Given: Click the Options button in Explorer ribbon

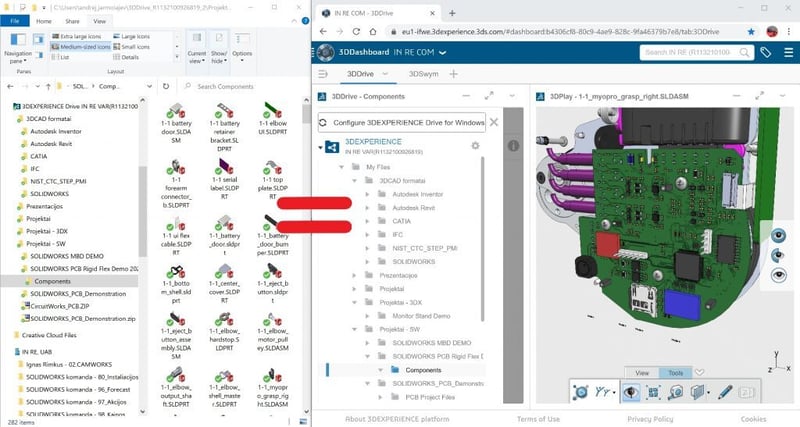Looking at the screenshot, I should click(242, 46).
